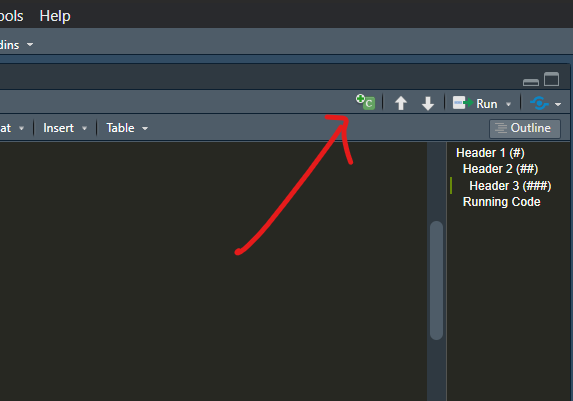The width and height of the screenshot is (573, 401).
Task: Jump to Header 2 (##) in outline
Action: [x=500, y=169]
